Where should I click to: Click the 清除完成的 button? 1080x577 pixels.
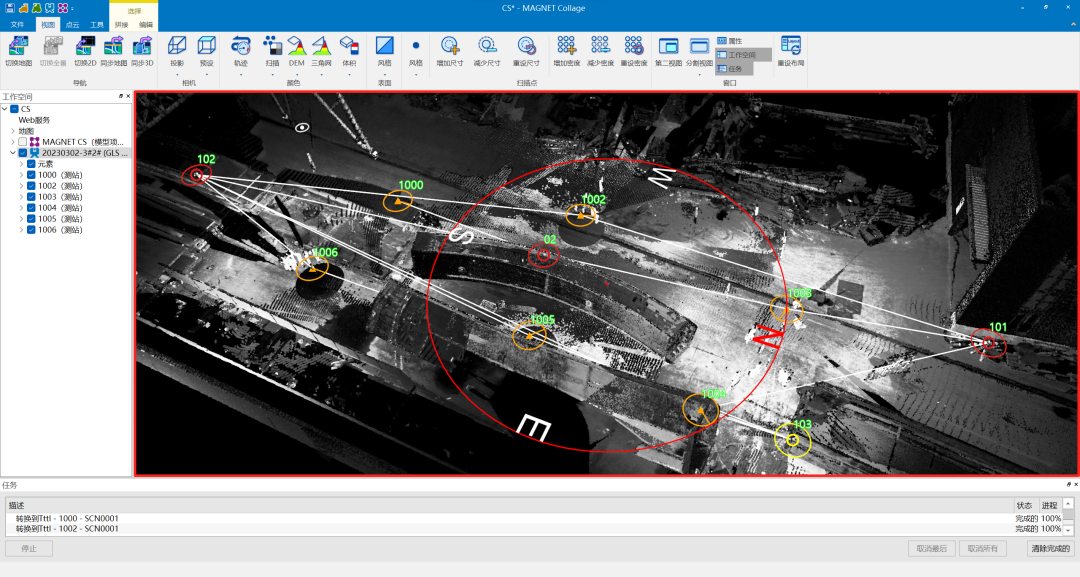point(1050,549)
